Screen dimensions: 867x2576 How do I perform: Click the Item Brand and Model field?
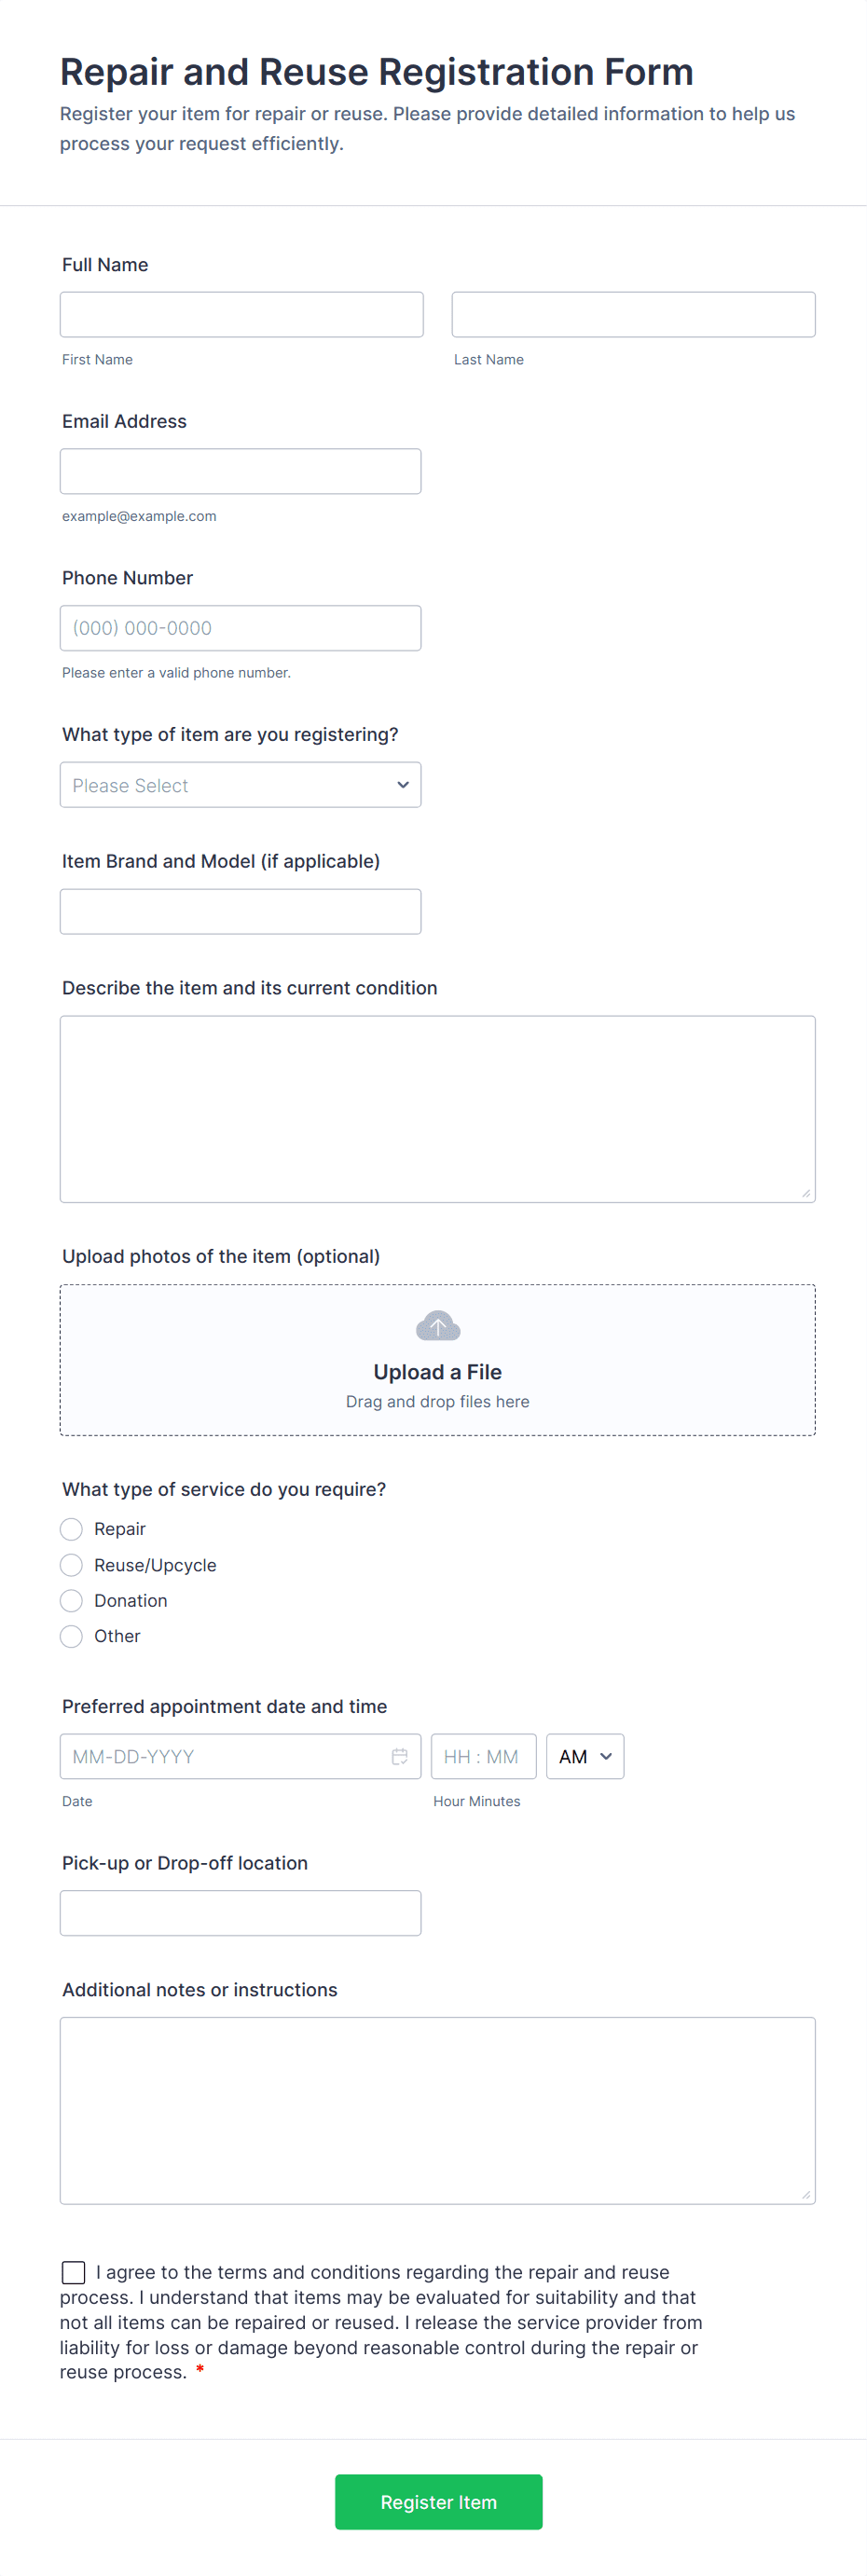point(240,910)
